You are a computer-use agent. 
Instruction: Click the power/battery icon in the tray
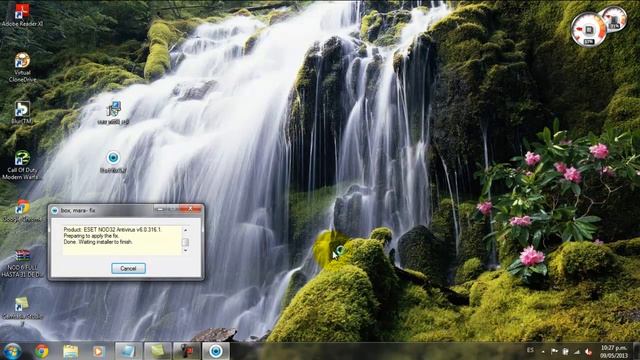coord(566,351)
